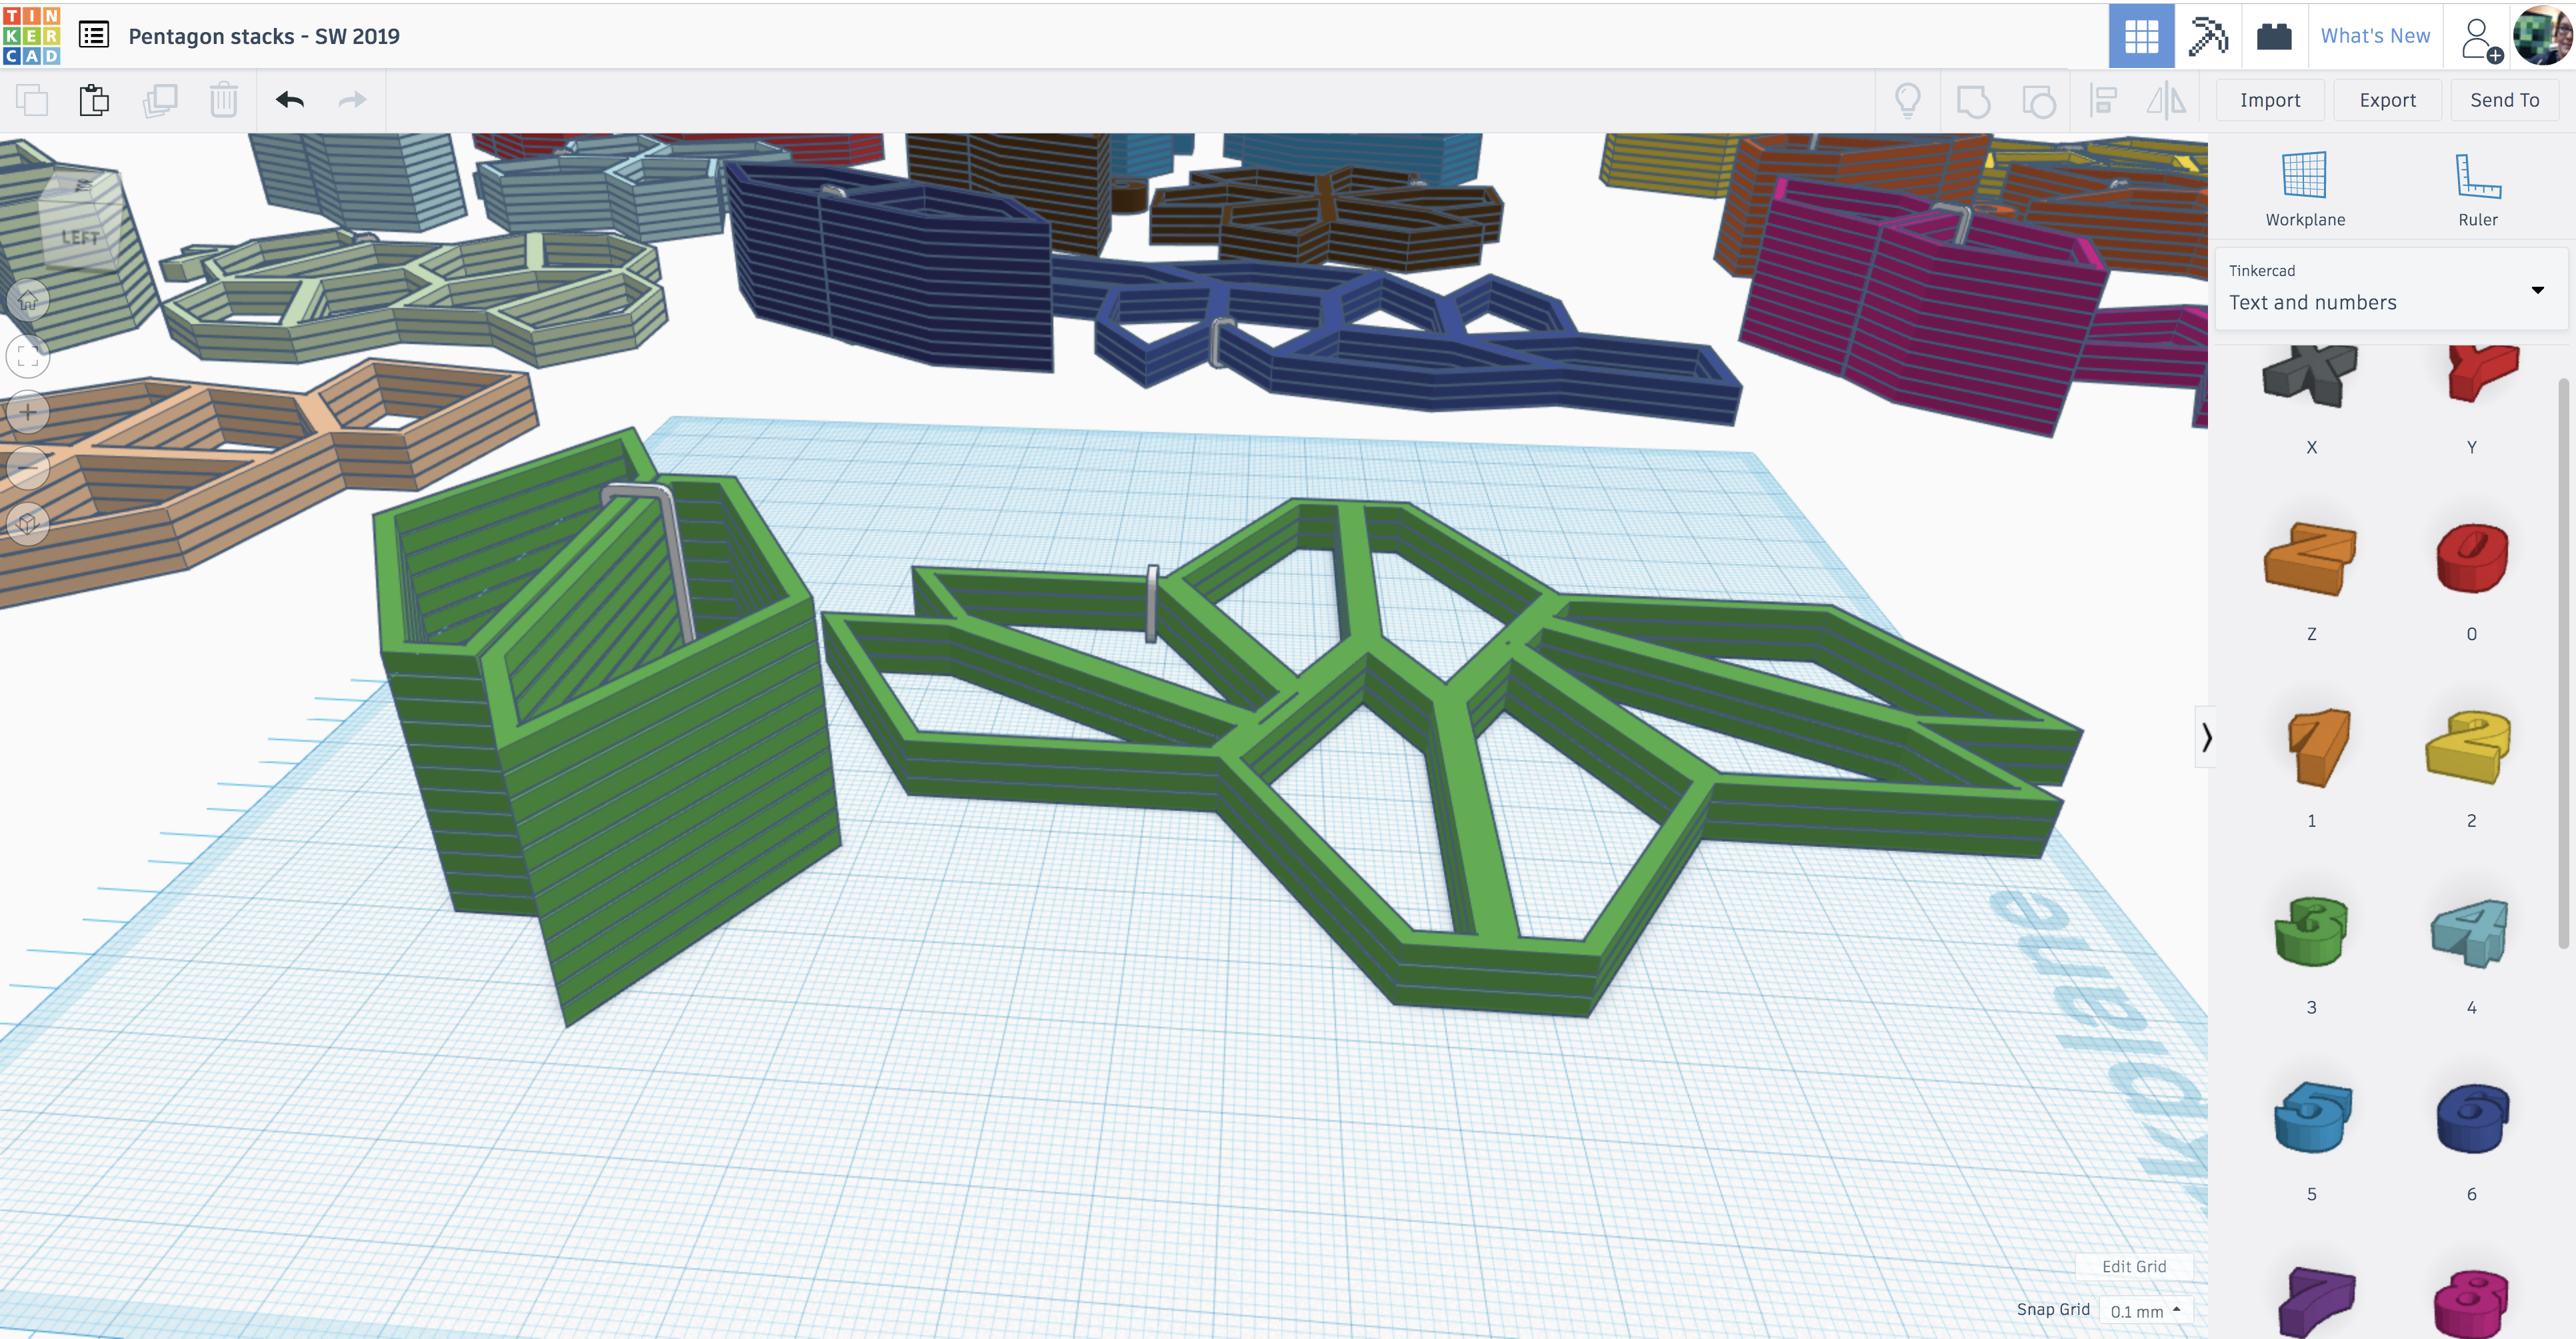Viewport: 2576px width, 1339px height.
Task: Open the Text and numbers shapes dropdown
Action: [2390, 289]
